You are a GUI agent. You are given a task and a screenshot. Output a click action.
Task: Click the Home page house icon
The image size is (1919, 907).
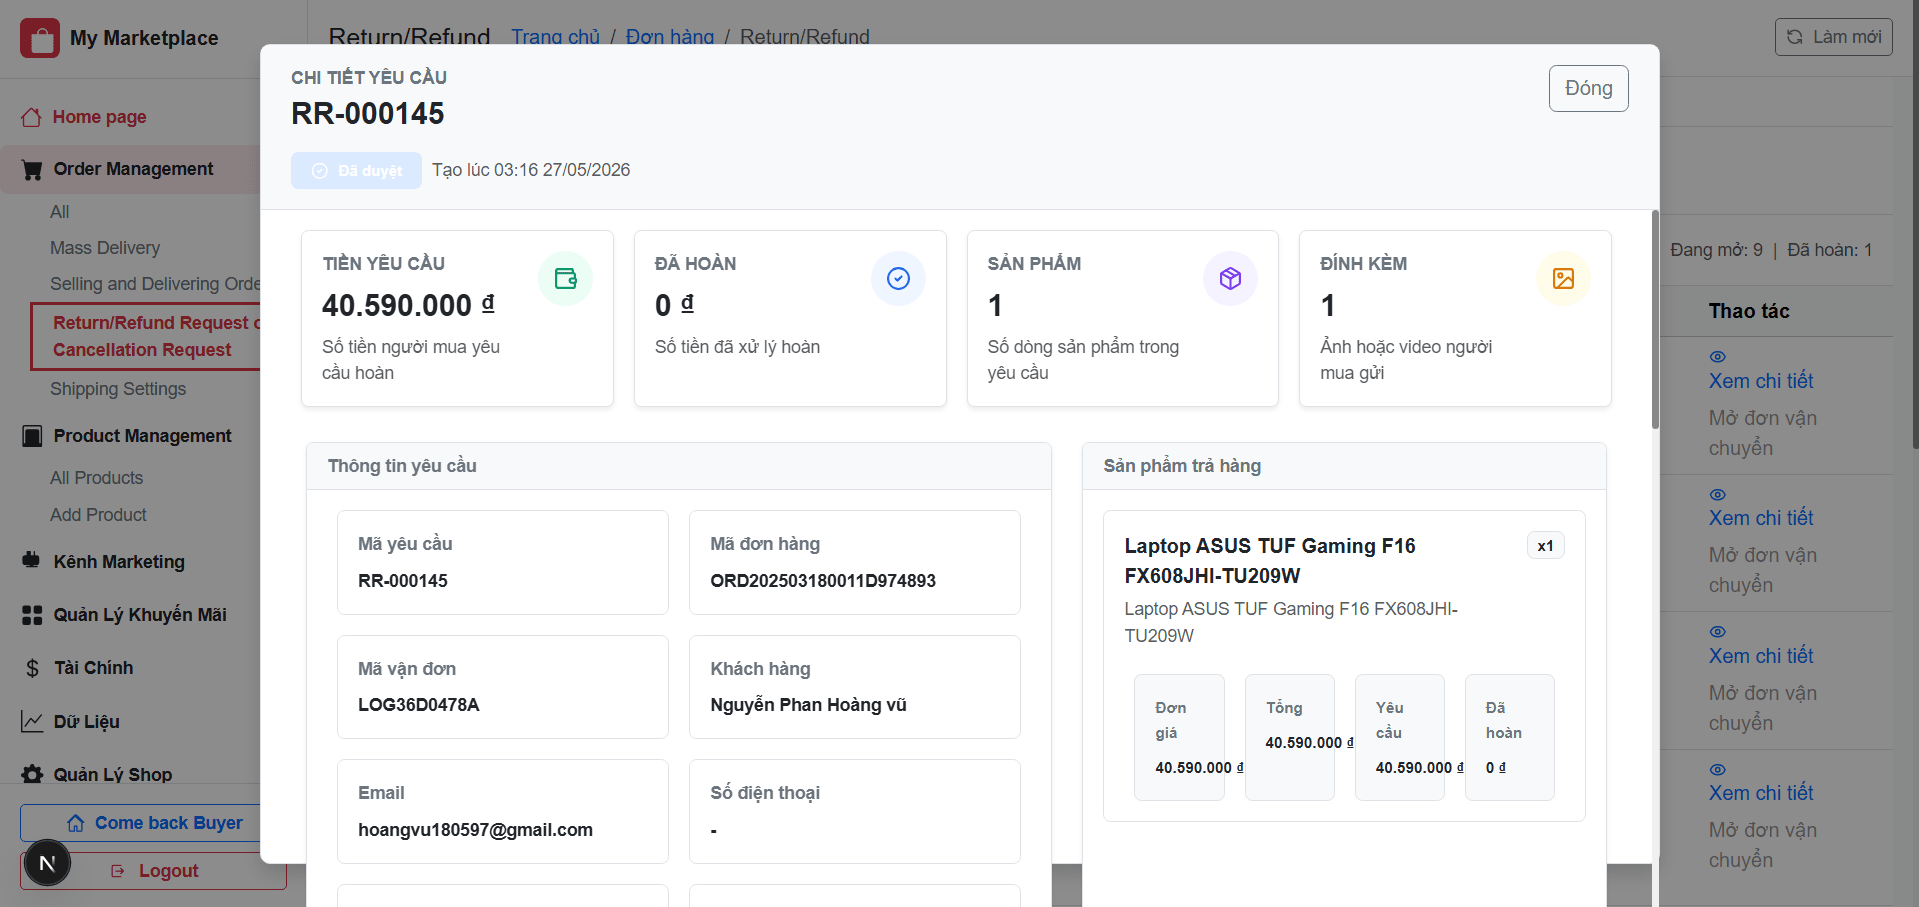click(x=32, y=117)
